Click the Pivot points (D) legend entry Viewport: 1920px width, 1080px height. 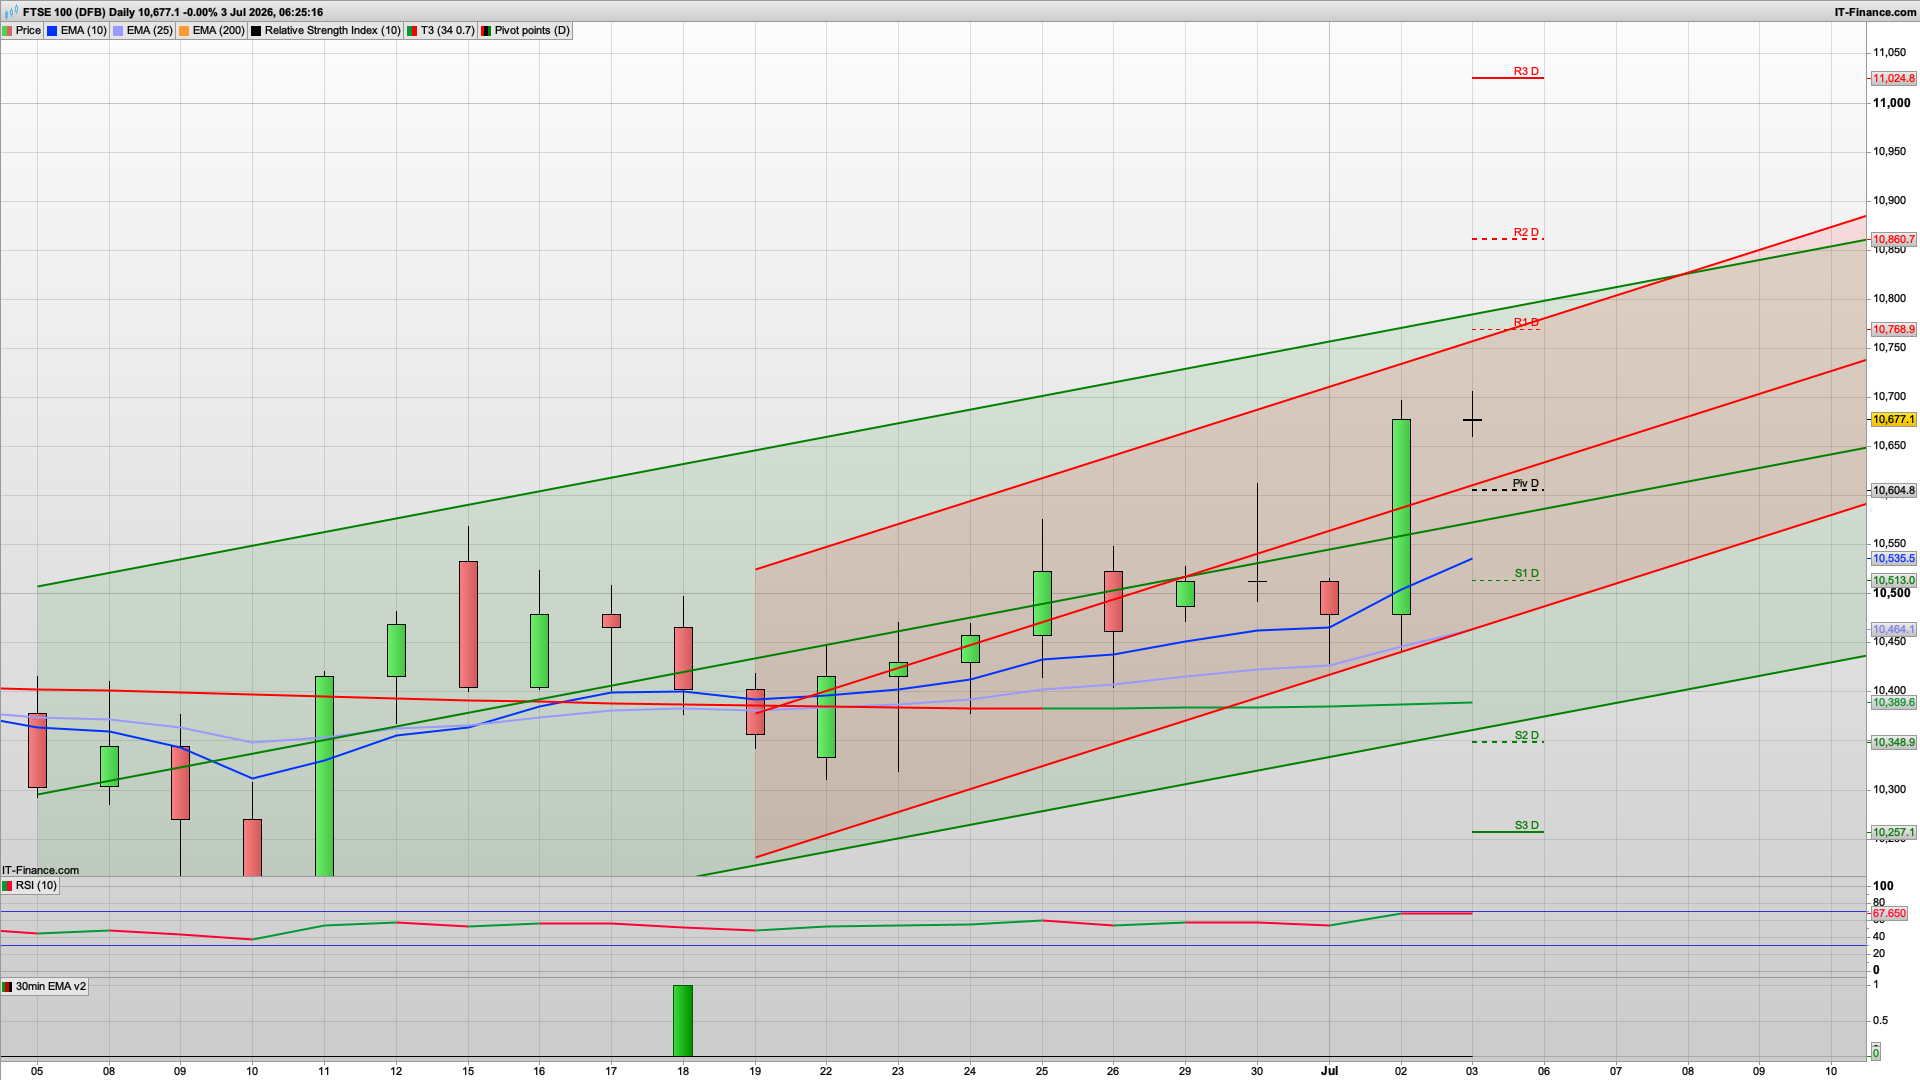(x=526, y=30)
